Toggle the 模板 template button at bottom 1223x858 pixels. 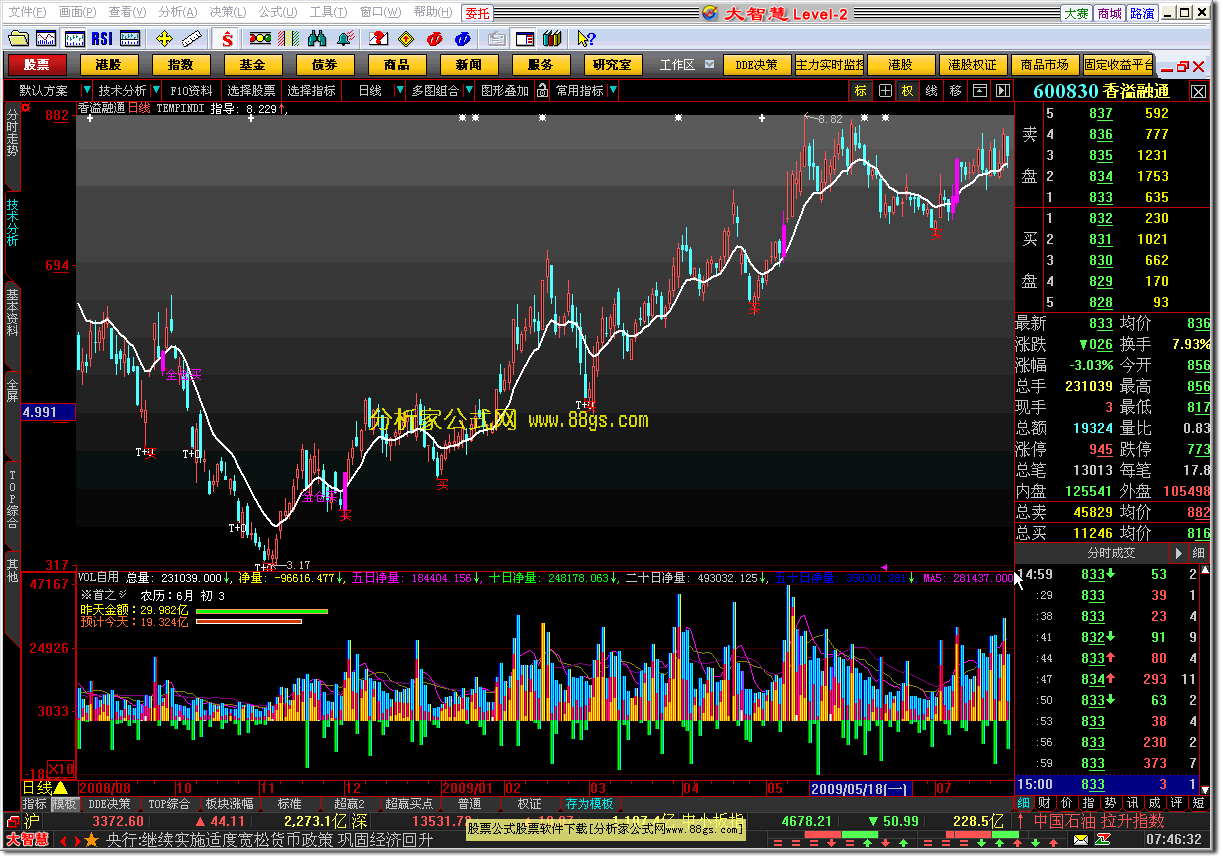[x=65, y=804]
